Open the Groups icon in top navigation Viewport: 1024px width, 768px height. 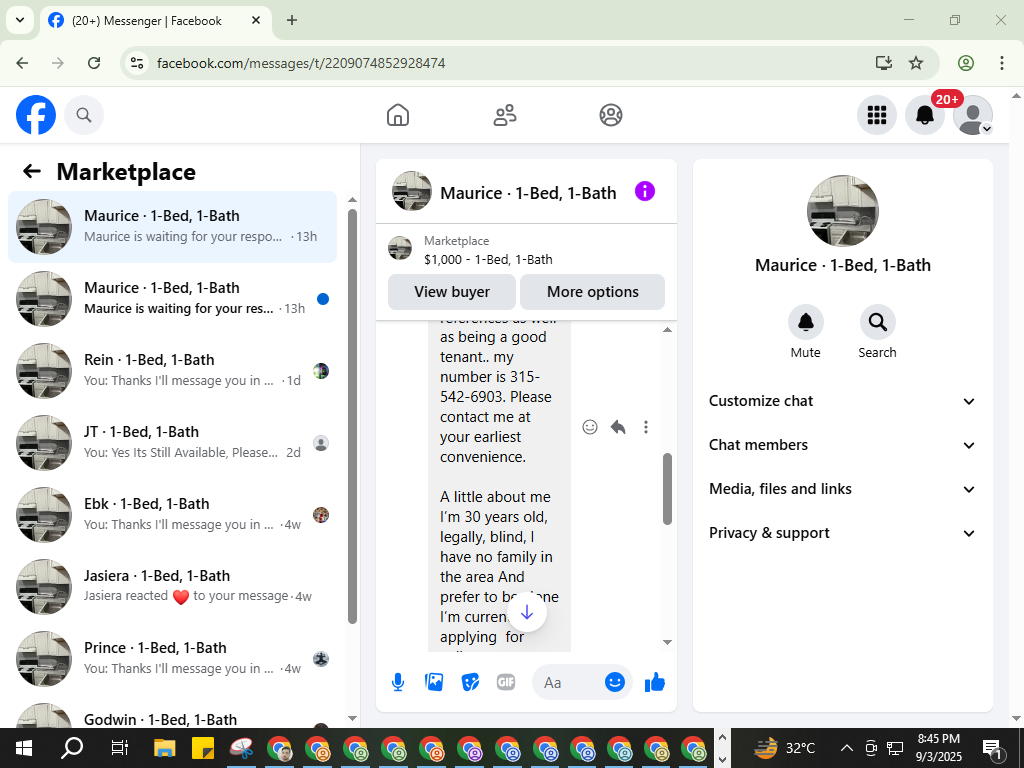pos(611,115)
